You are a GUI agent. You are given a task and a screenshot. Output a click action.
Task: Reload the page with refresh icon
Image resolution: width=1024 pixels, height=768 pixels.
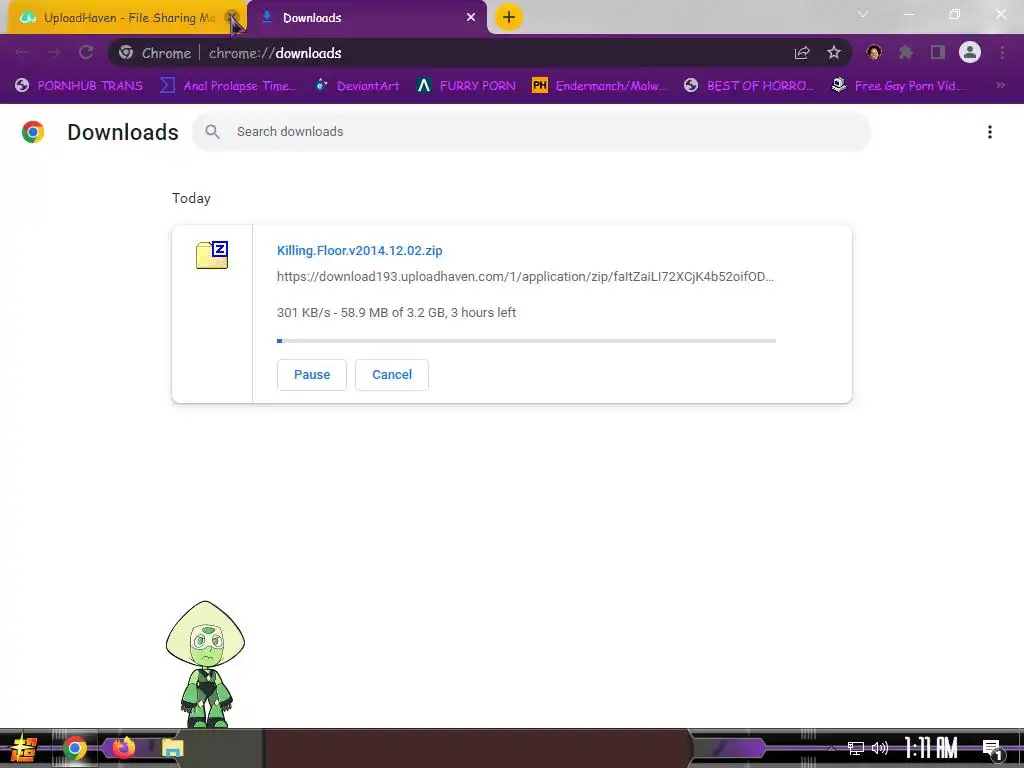coord(86,53)
